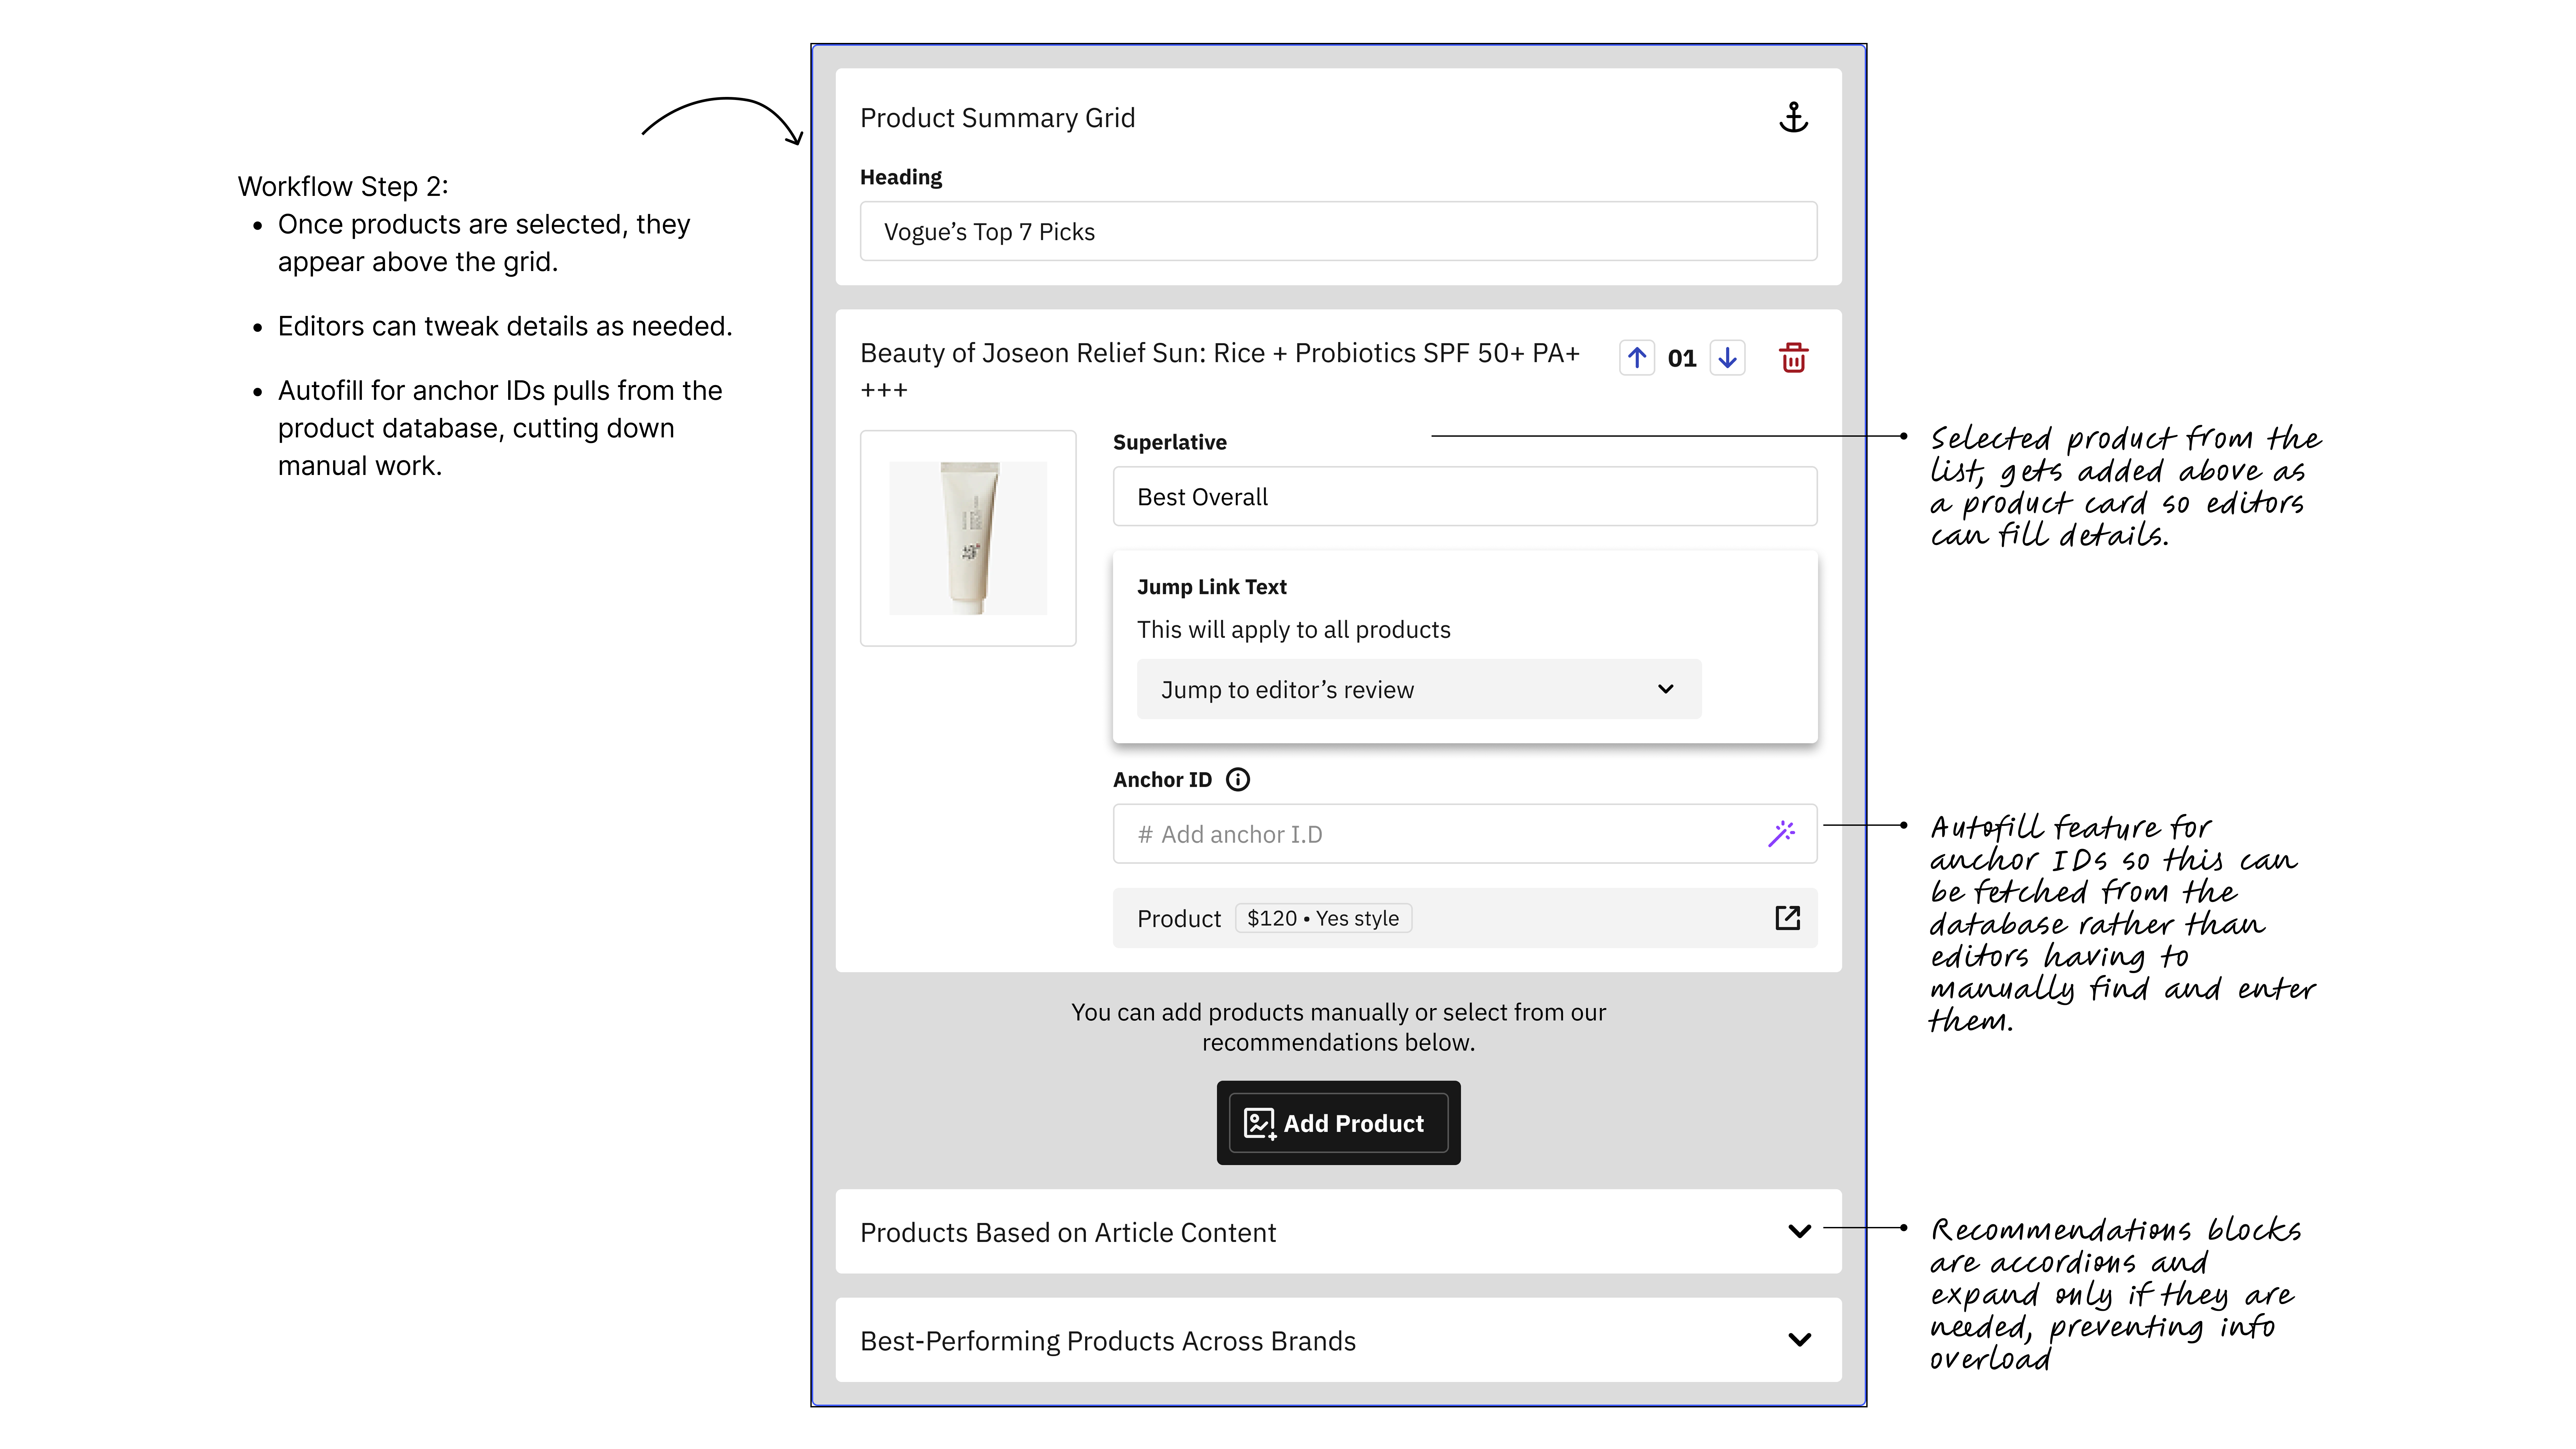Move product 01 up with arrow
This screenshot has width=2576, height=1449.
coord(1637,358)
